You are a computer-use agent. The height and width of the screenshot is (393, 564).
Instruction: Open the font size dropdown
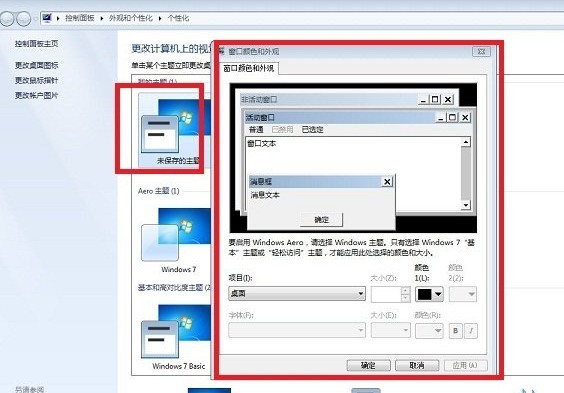click(x=391, y=330)
